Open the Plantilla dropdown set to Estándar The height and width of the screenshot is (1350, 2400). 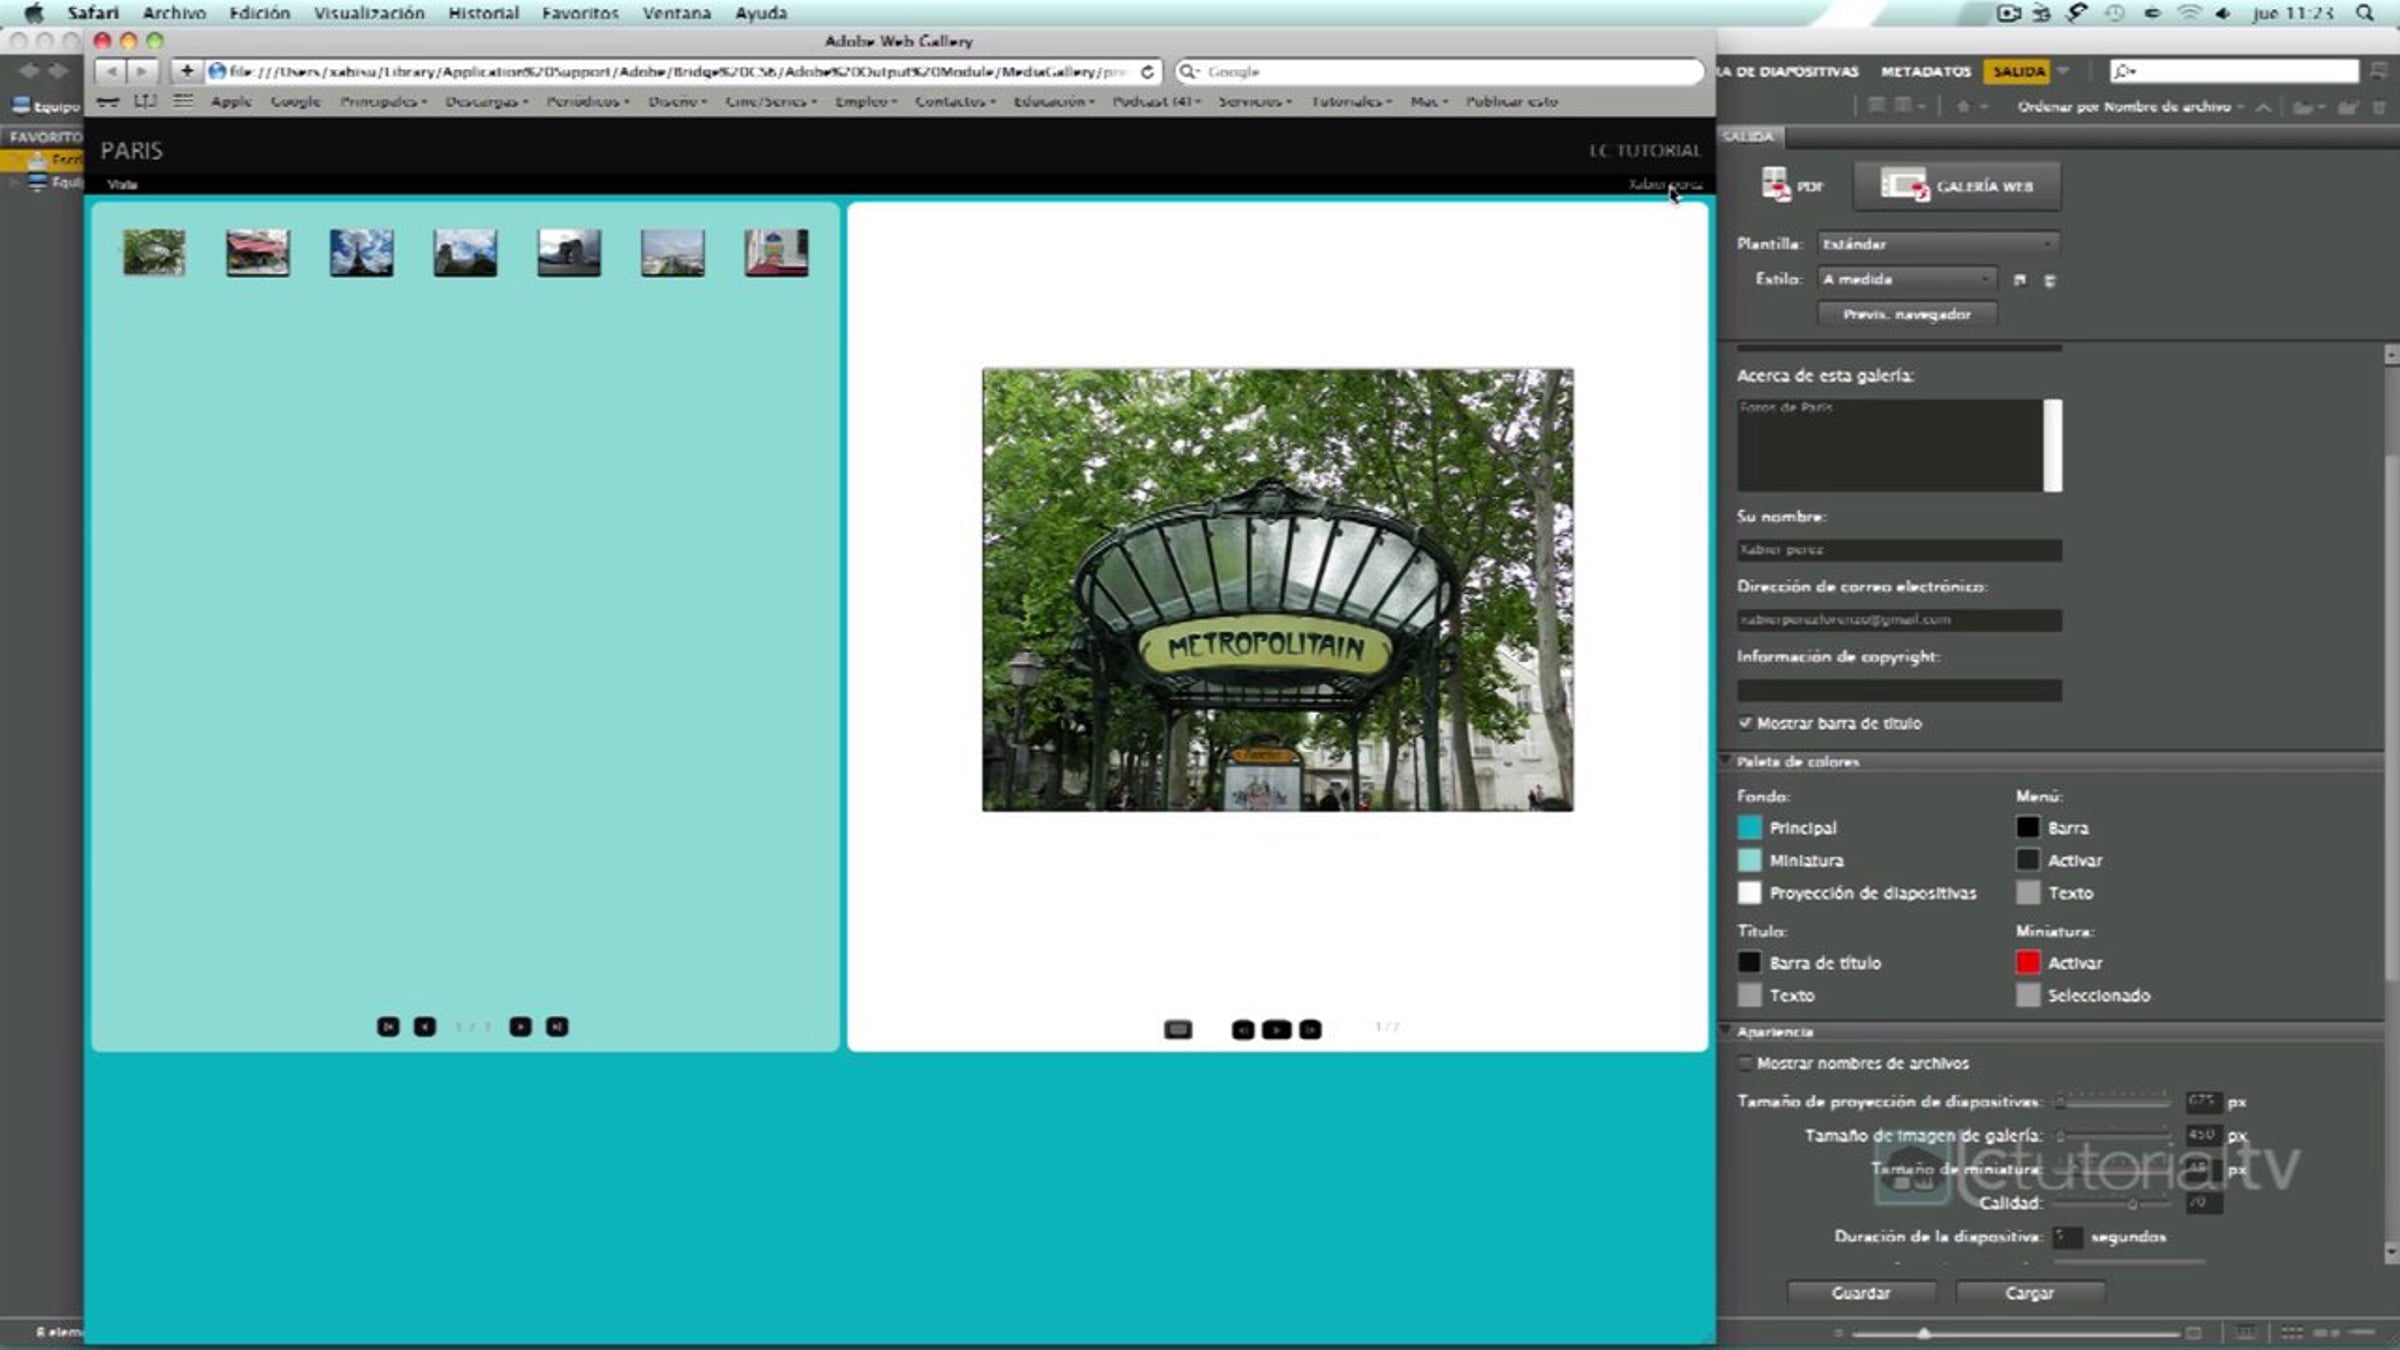pyautogui.click(x=1937, y=244)
